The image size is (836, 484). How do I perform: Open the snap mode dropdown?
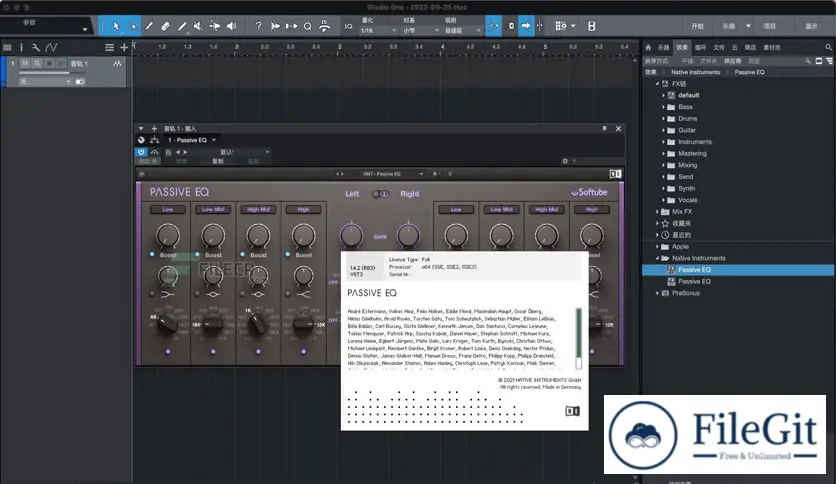(462, 30)
